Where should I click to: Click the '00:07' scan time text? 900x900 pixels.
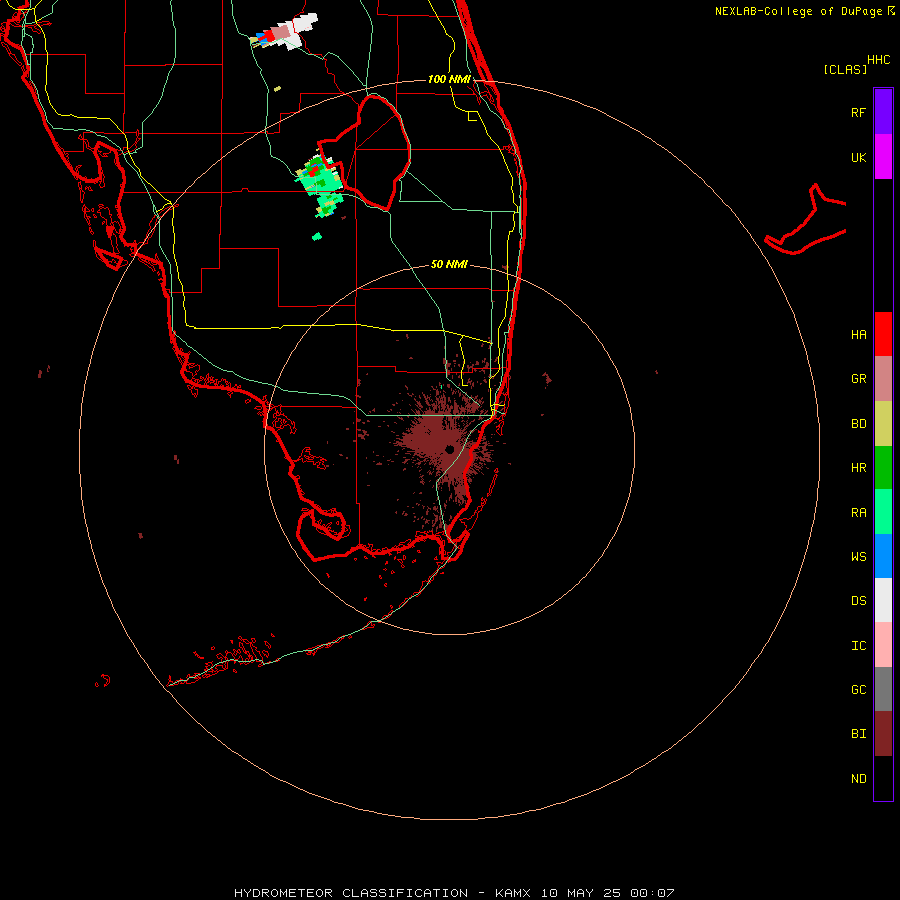(x=652, y=893)
